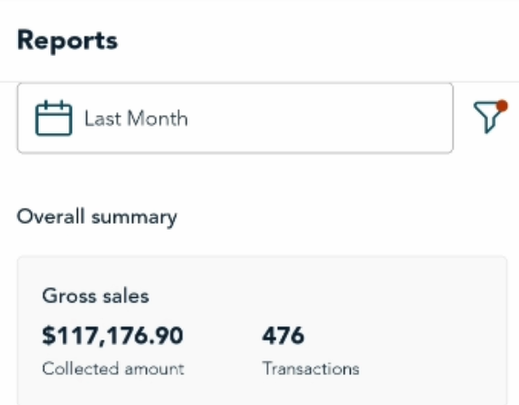Click the $117,176.90 collected amount value
The image size is (519, 405).
coord(113,335)
